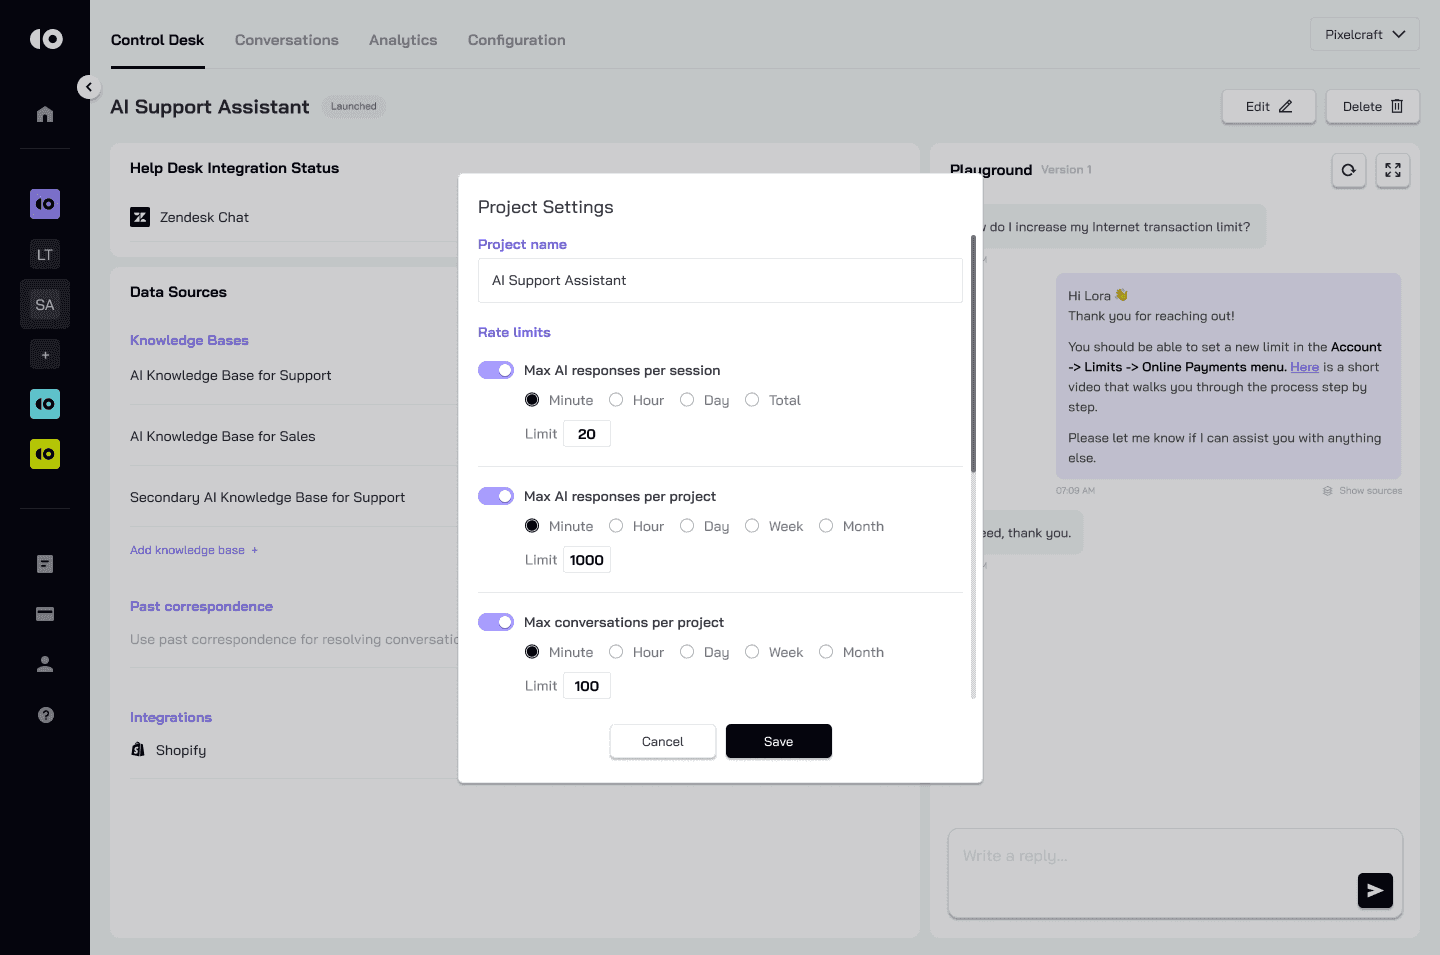The height and width of the screenshot is (955, 1440).
Task: Save the project settings
Action: pyautogui.click(x=778, y=741)
